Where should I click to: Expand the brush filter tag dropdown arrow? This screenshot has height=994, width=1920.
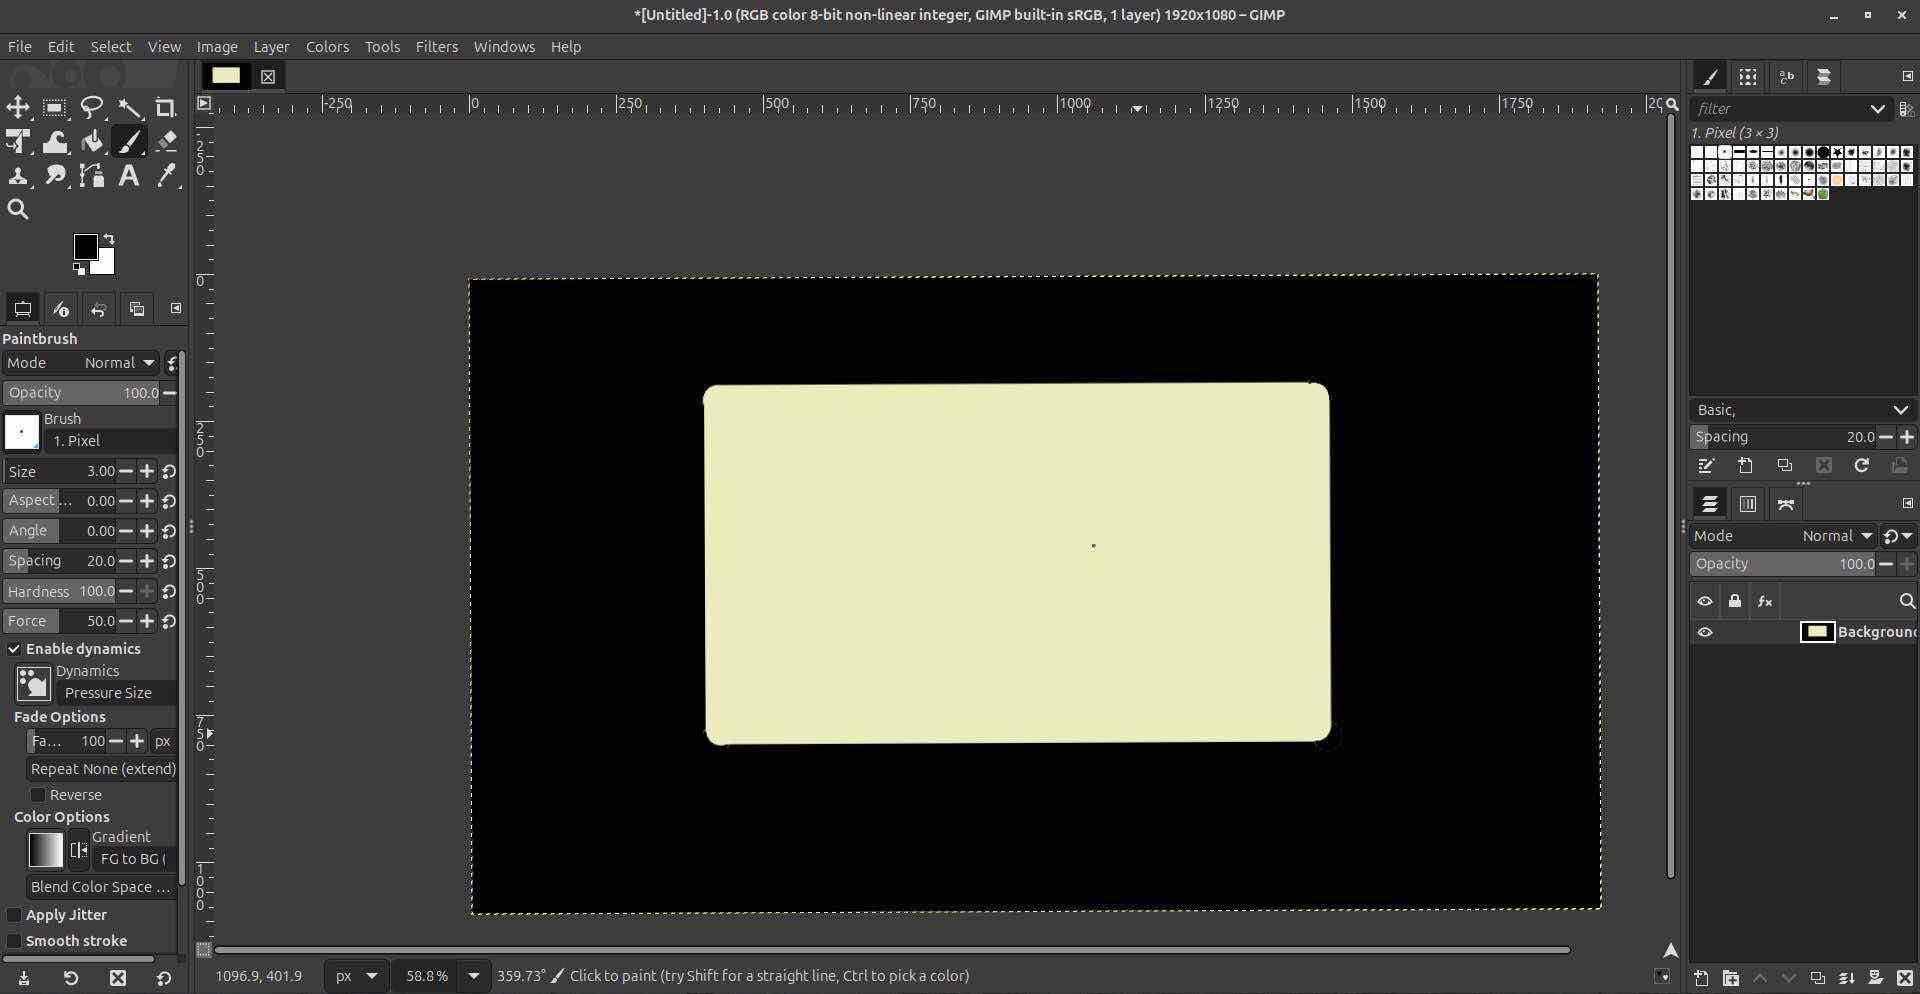tap(1877, 109)
